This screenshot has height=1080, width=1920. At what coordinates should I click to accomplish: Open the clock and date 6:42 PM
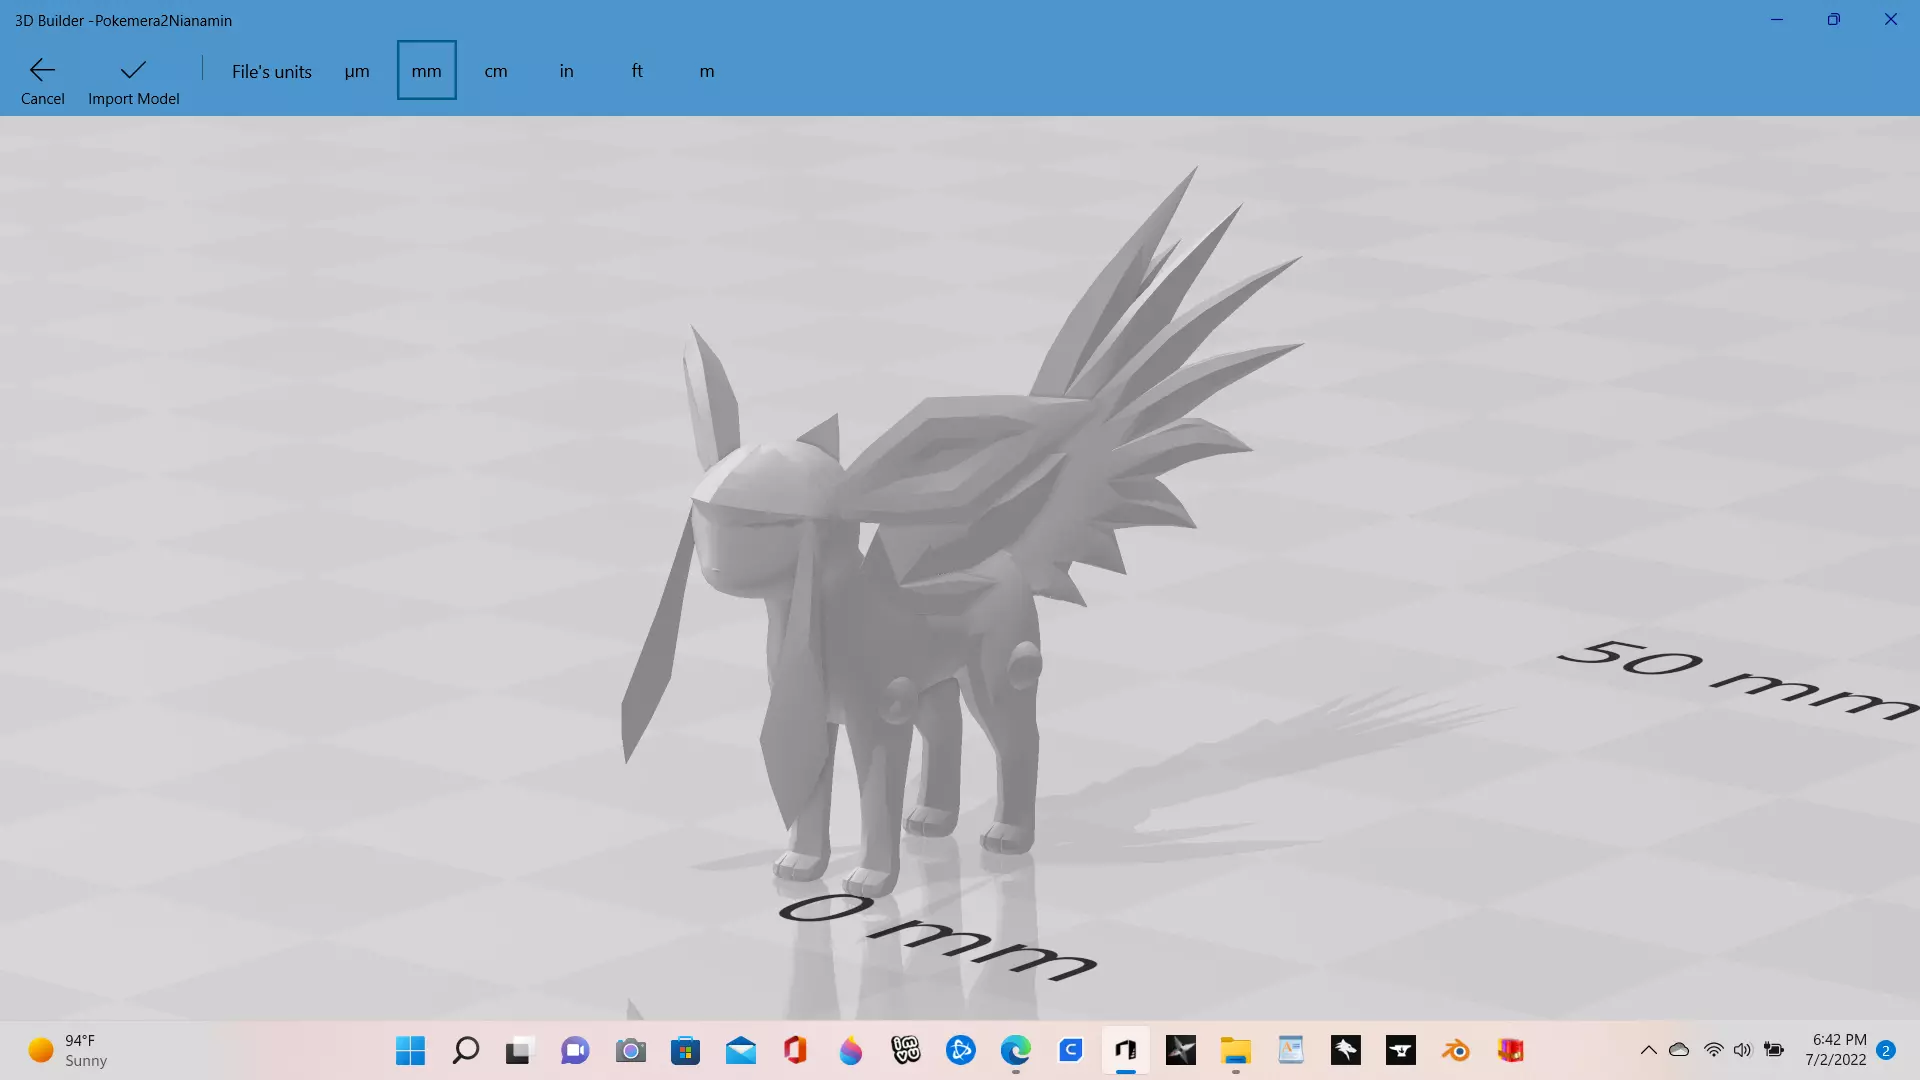(1836, 1050)
